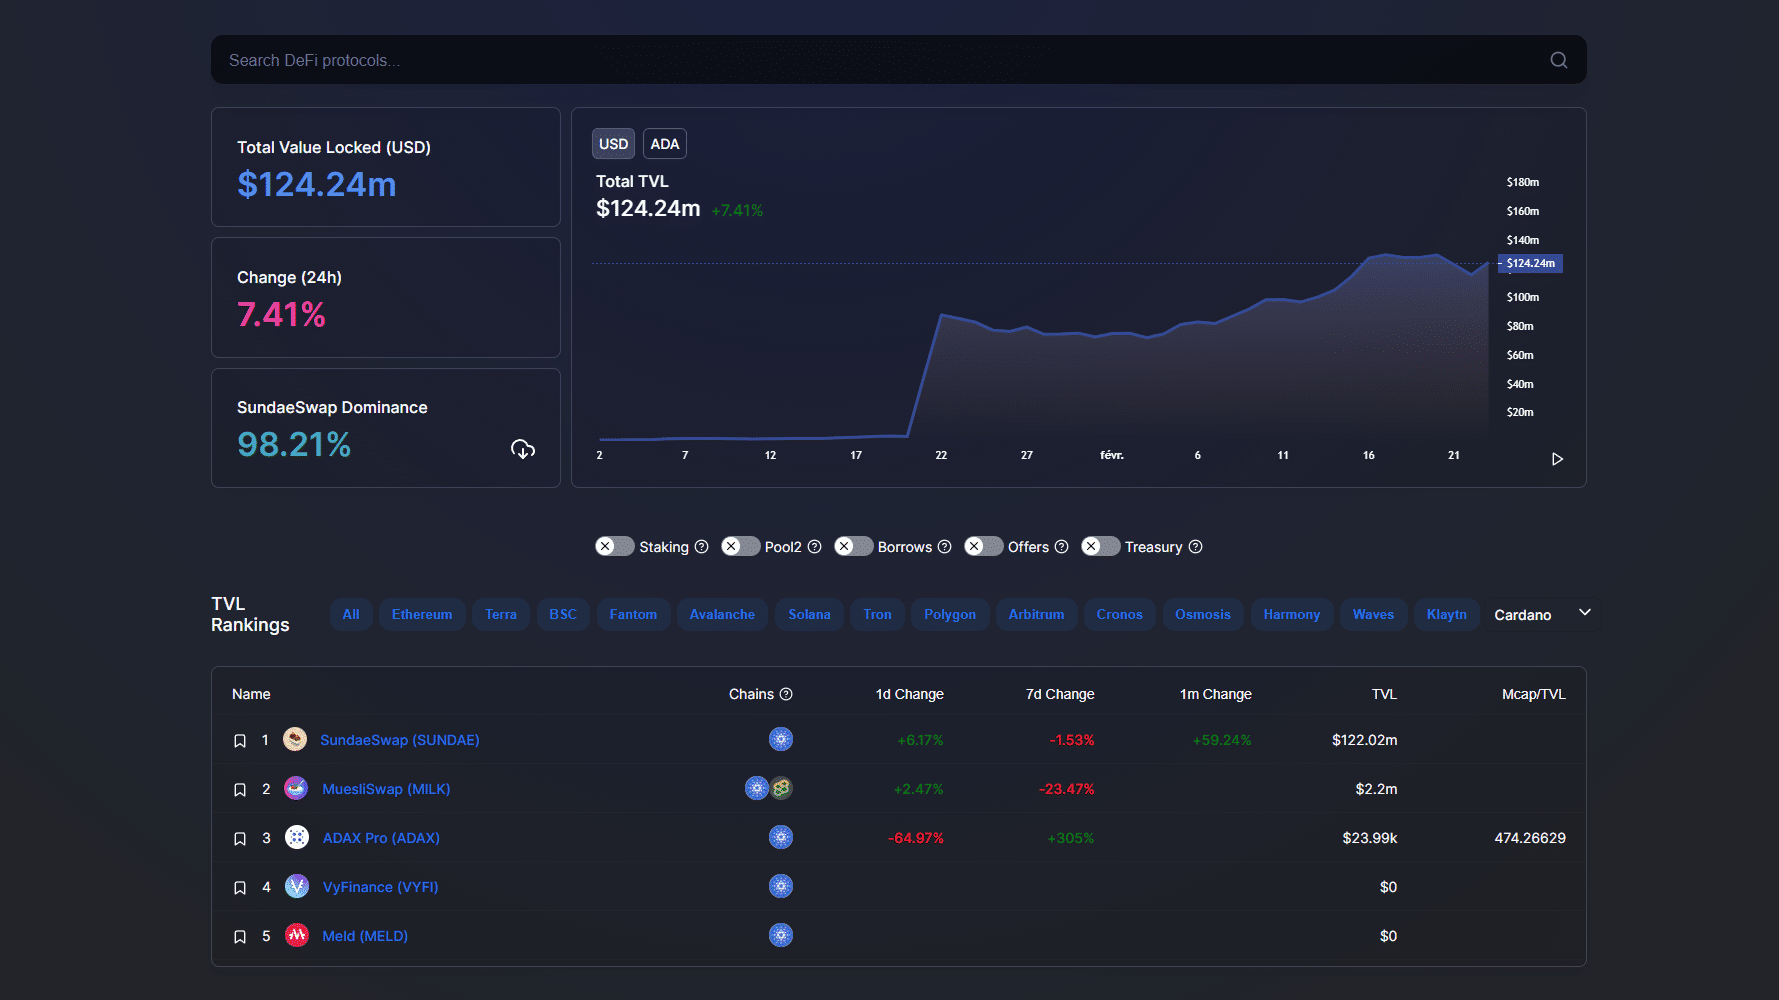Click the SundaeSwap logo icon
The height and width of the screenshot is (1000, 1779).
point(295,739)
